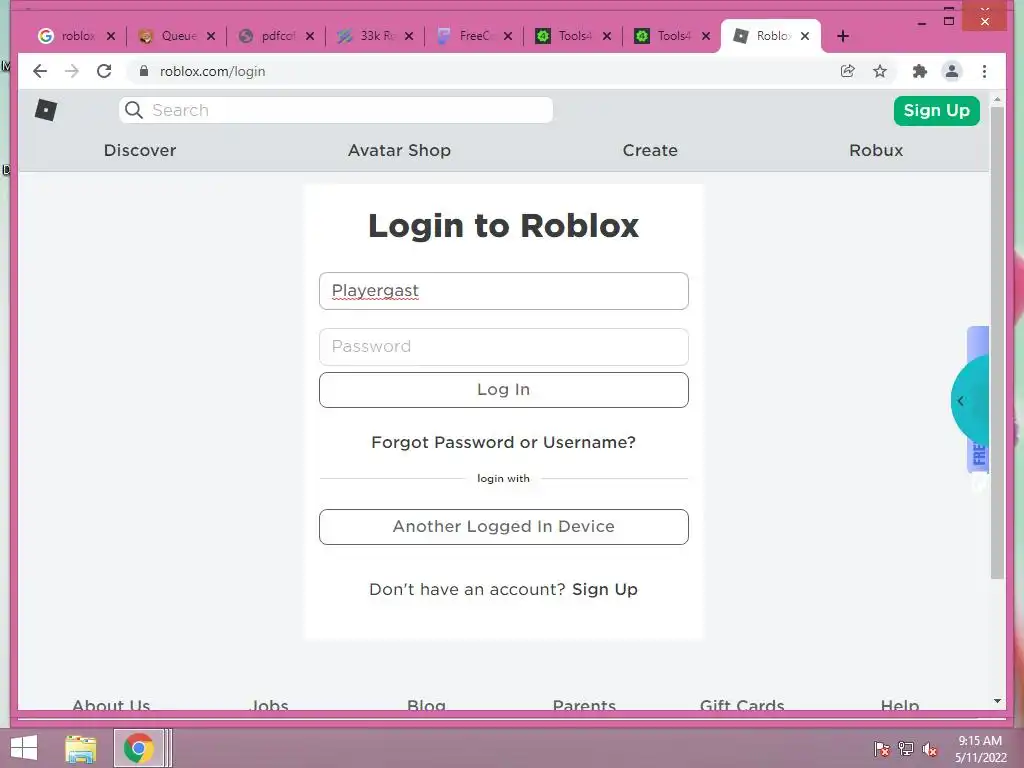Open the Windows Start button

click(x=24, y=748)
